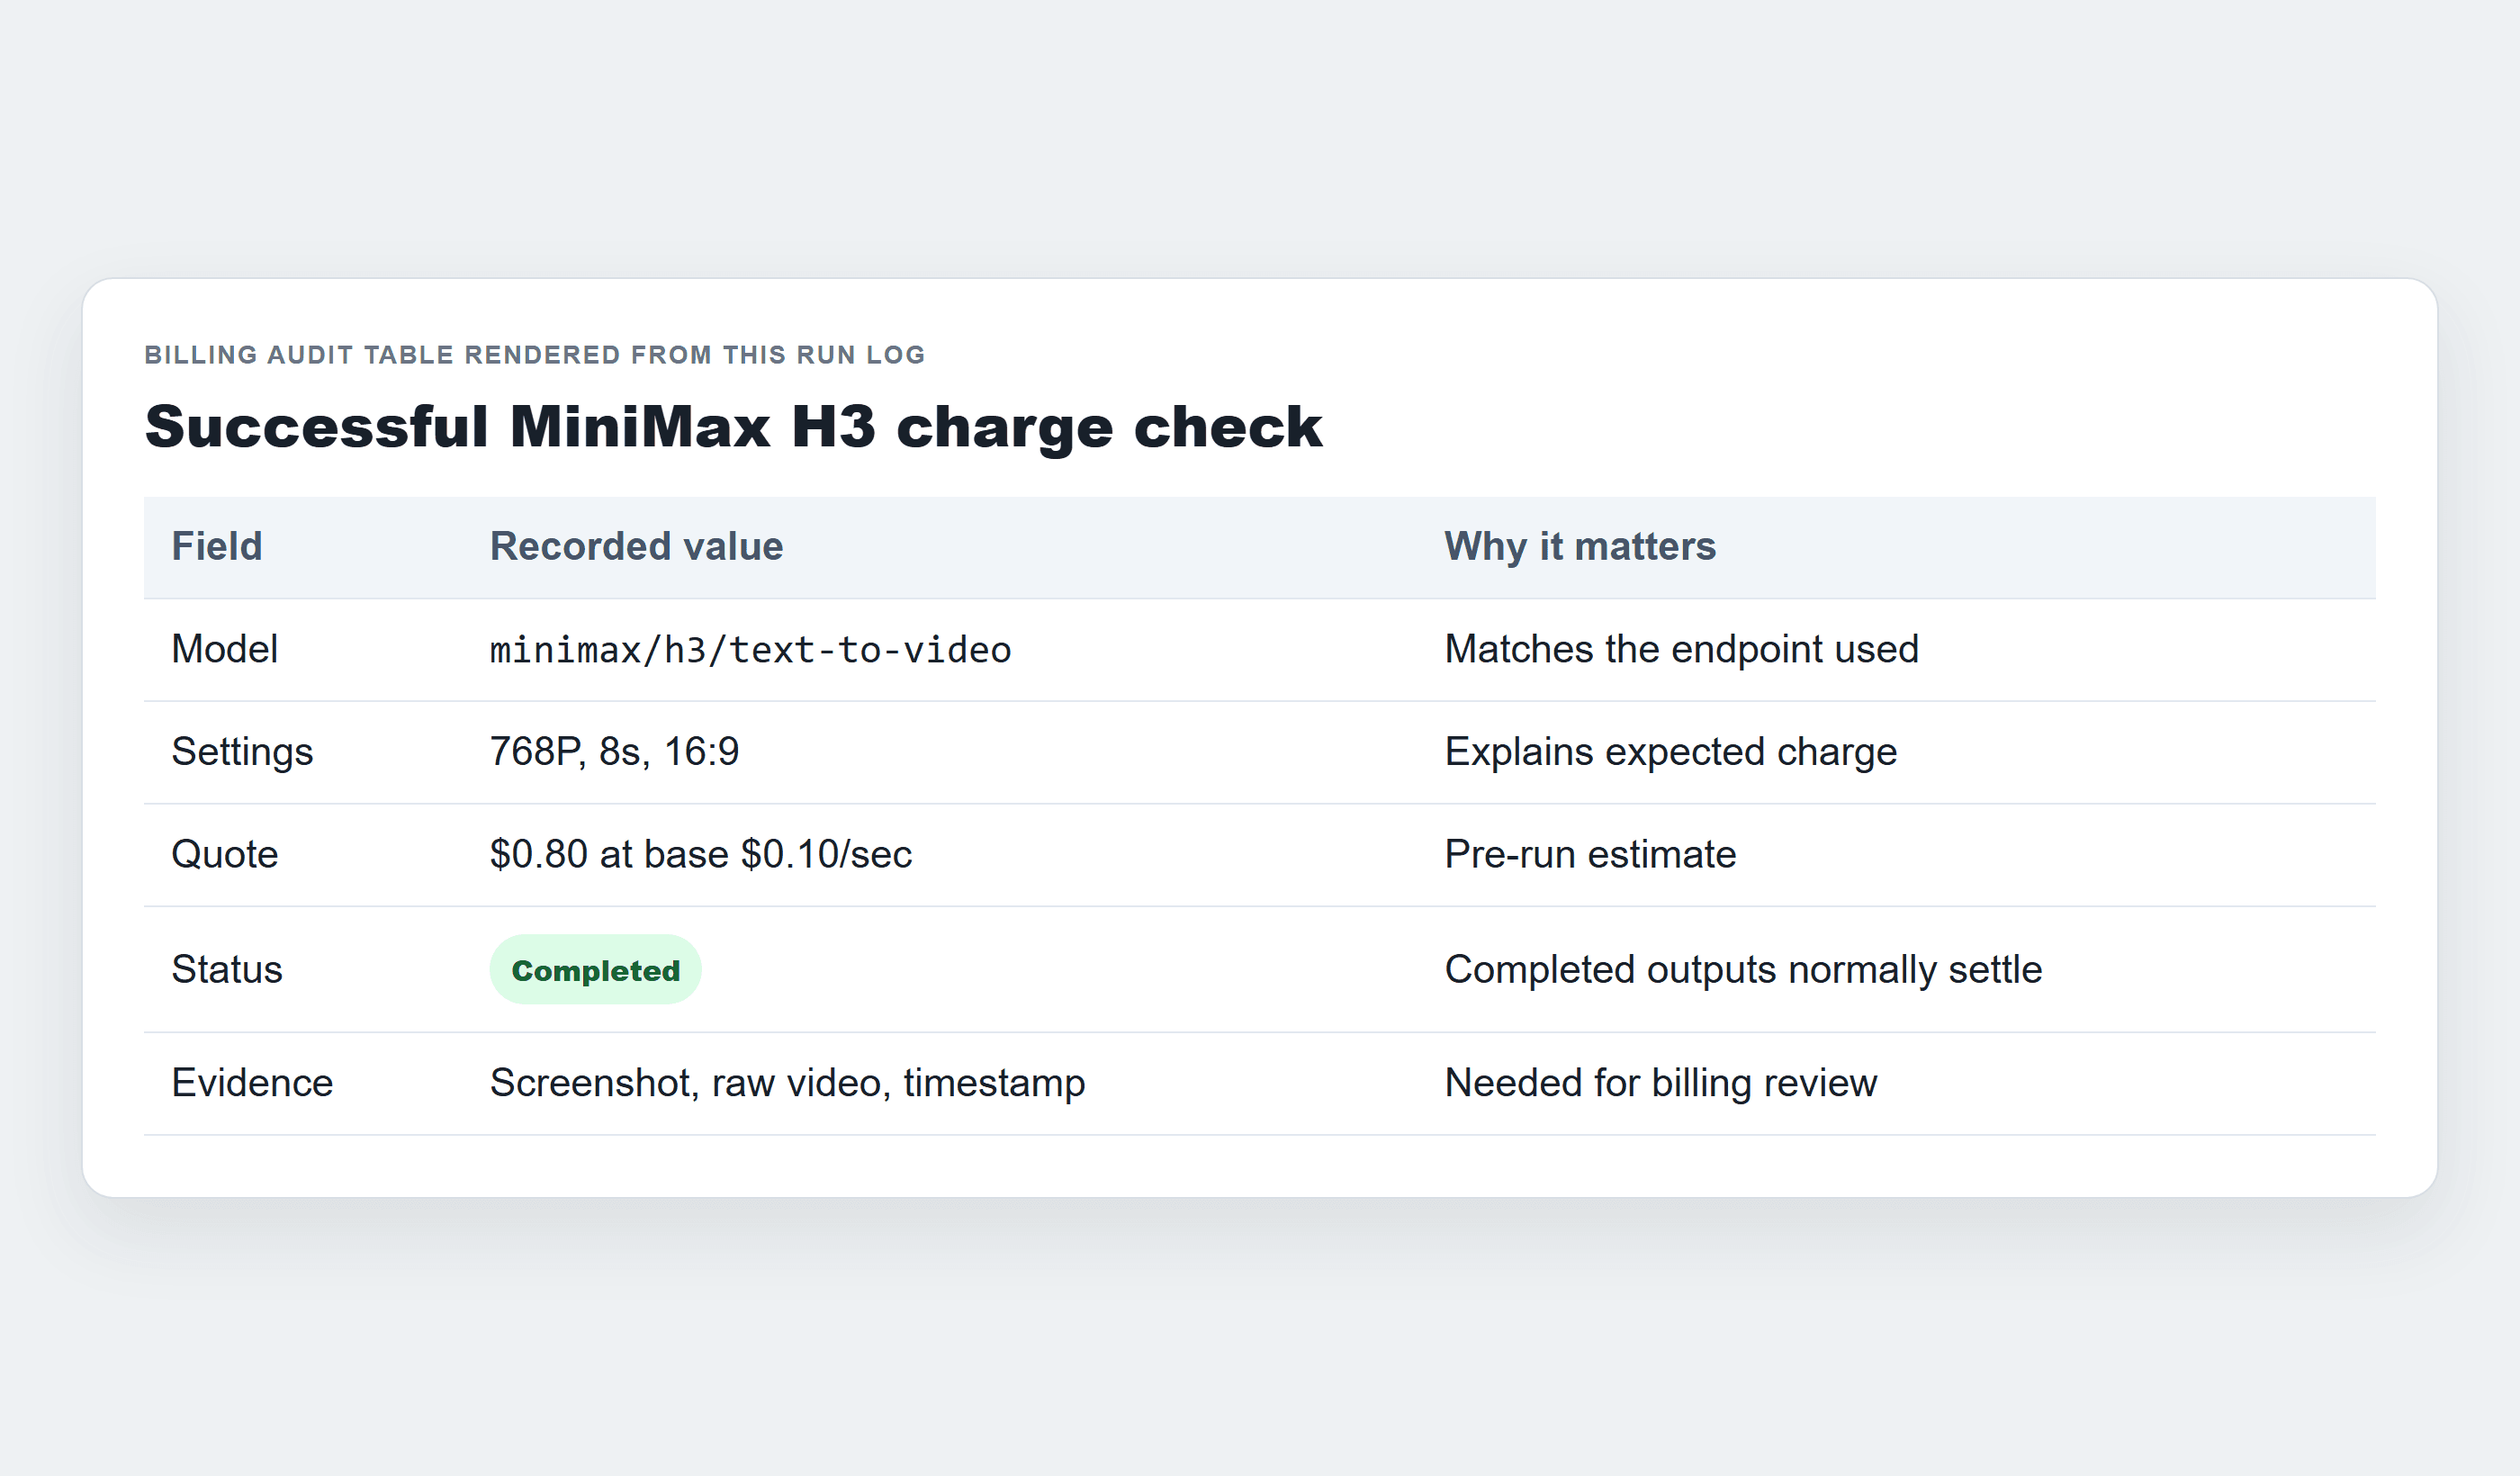The width and height of the screenshot is (2520, 1476).
Task: Click the 'Pre-run estimate' cell
Action: pos(1590,855)
